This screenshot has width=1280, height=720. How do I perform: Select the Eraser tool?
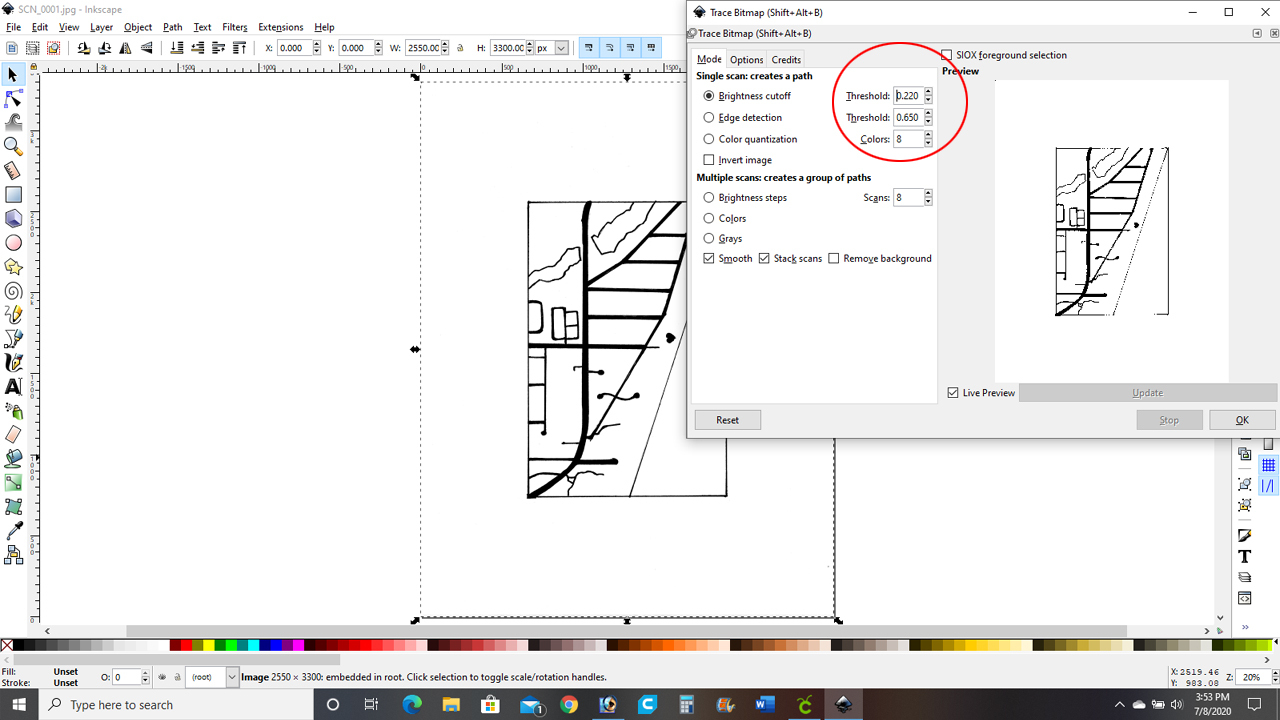[x=13, y=435]
